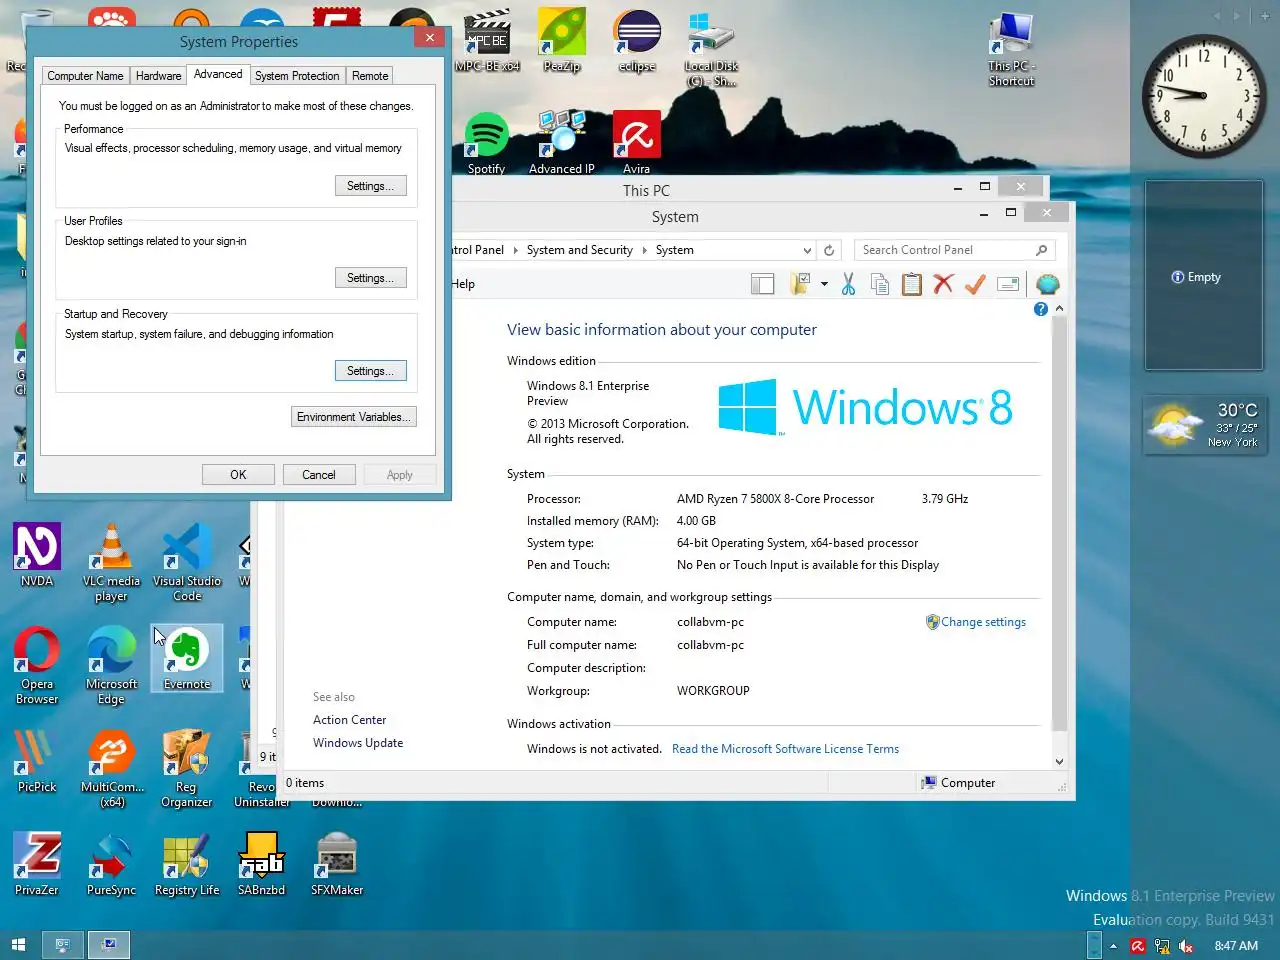Click the scroll down arrow in System window
This screenshot has width=1280, height=960.
(1060, 761)
